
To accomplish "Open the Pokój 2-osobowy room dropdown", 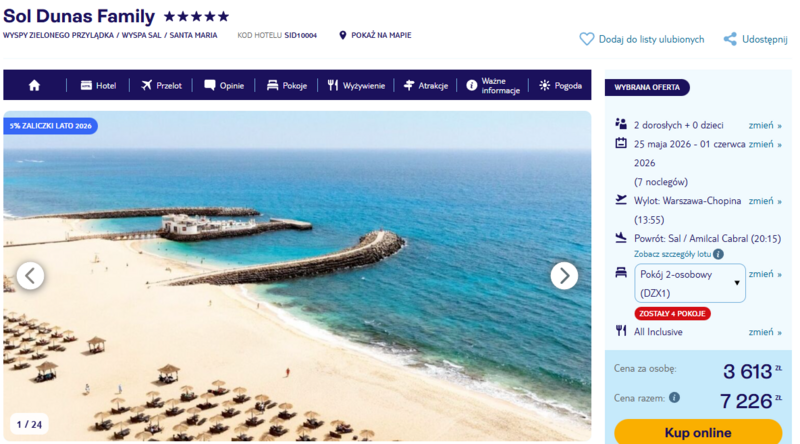I will [690, 283].
